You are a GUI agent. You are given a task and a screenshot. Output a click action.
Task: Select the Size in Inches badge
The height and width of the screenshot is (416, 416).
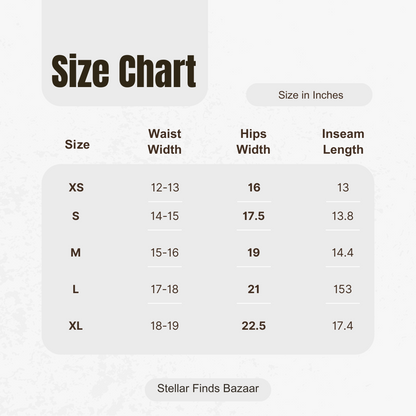coord(309,95)
